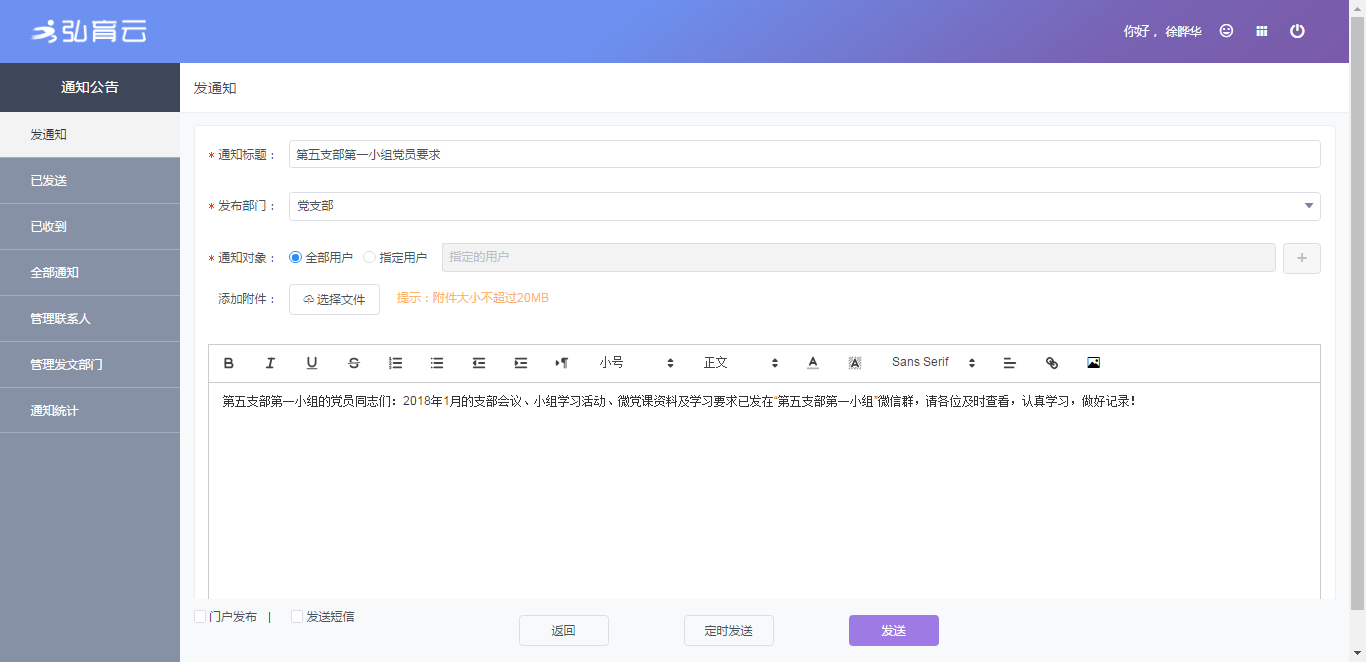Toggle bold formatting in editor toolbar

point(229,363)
